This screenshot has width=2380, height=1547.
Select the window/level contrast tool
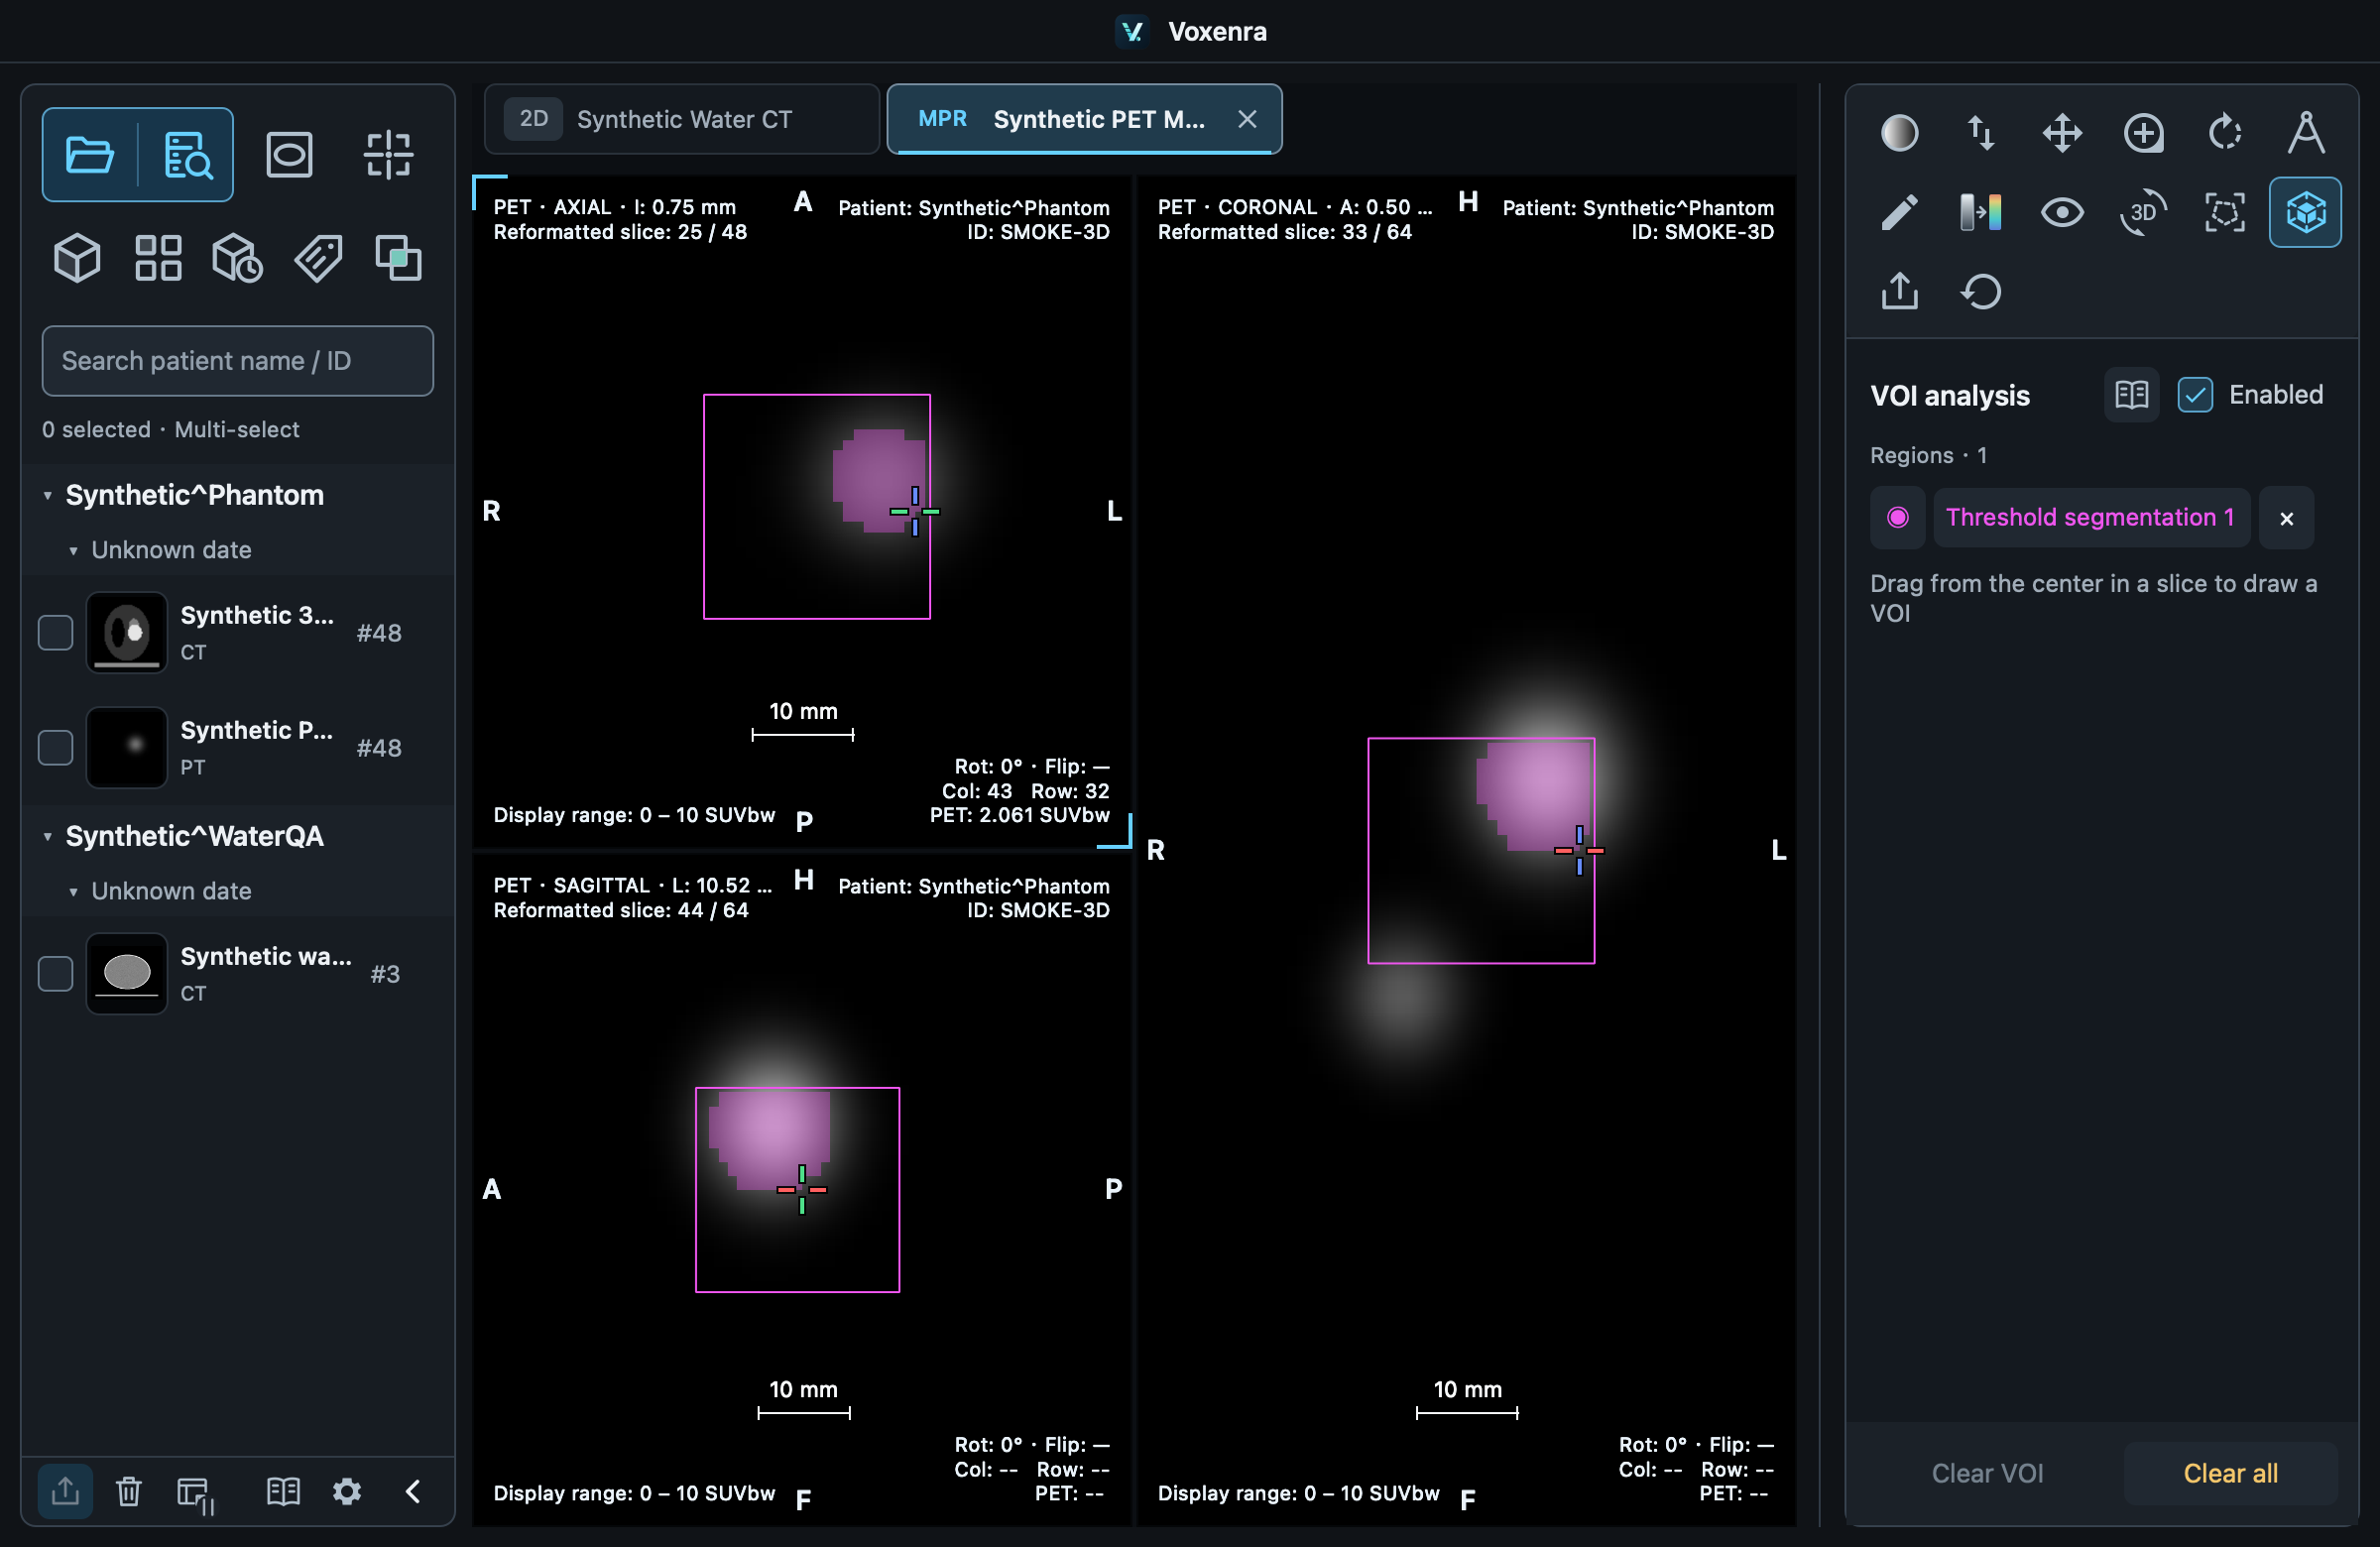pyautogui.click(x=1899, y=133)
